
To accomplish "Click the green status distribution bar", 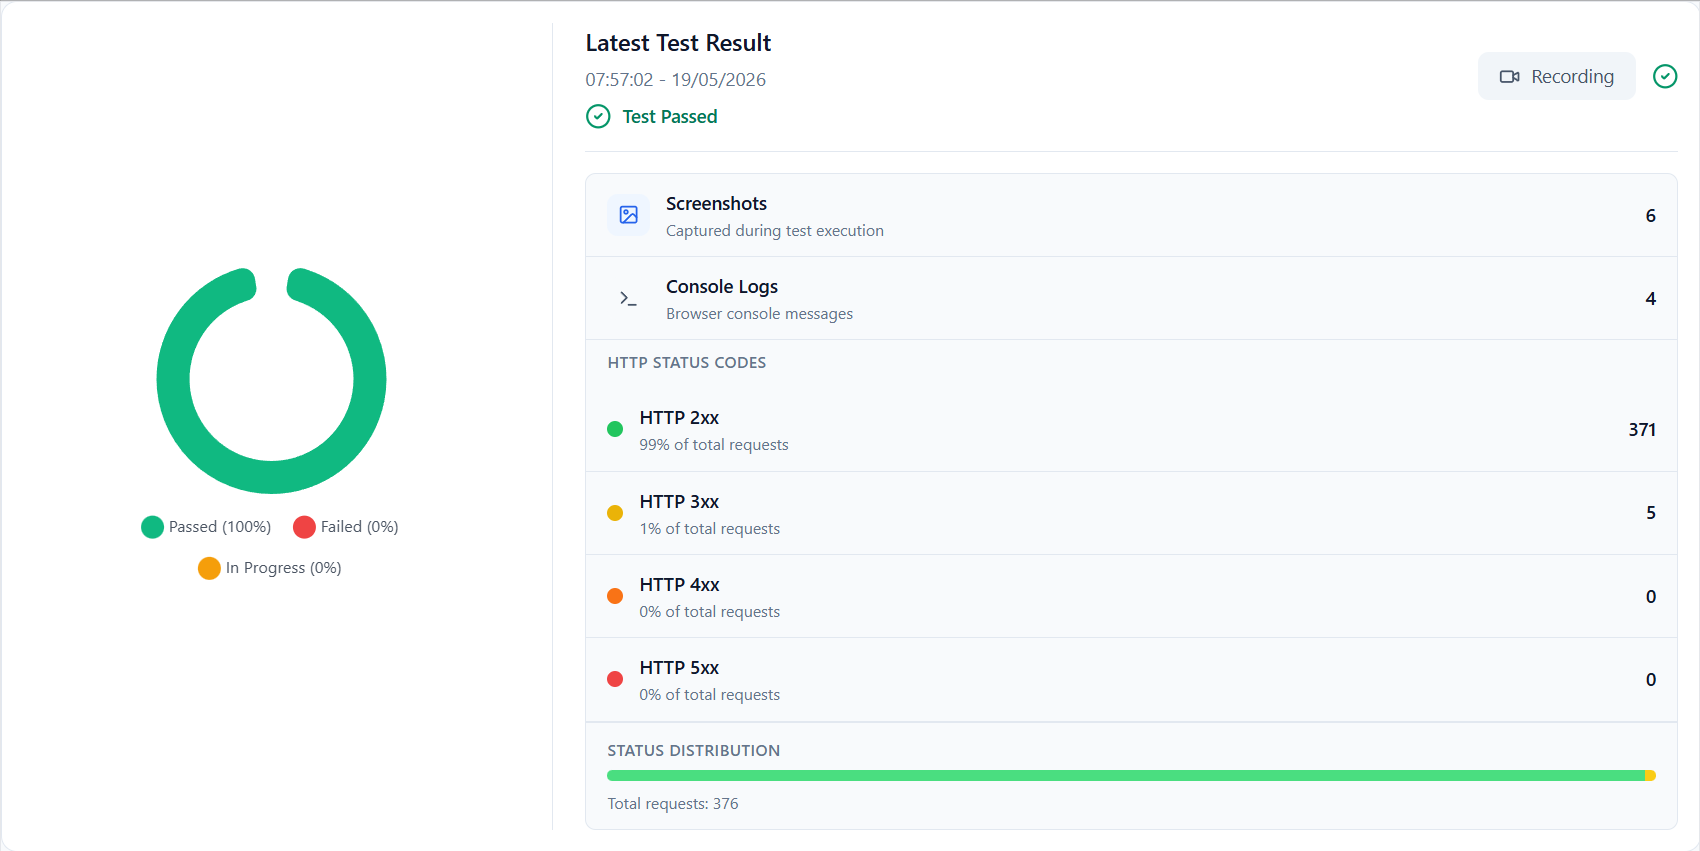I will tap(1126, 776).
